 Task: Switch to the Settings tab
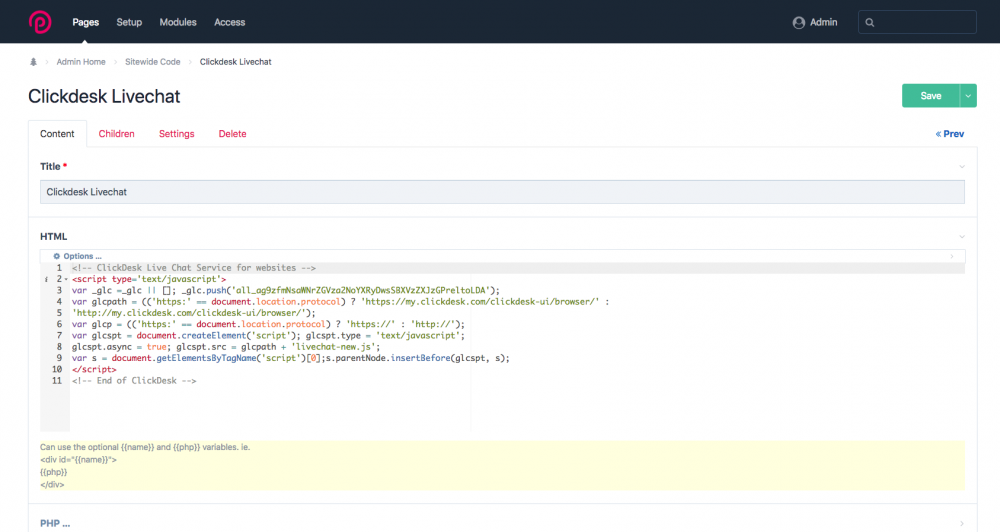pos(177,134)
